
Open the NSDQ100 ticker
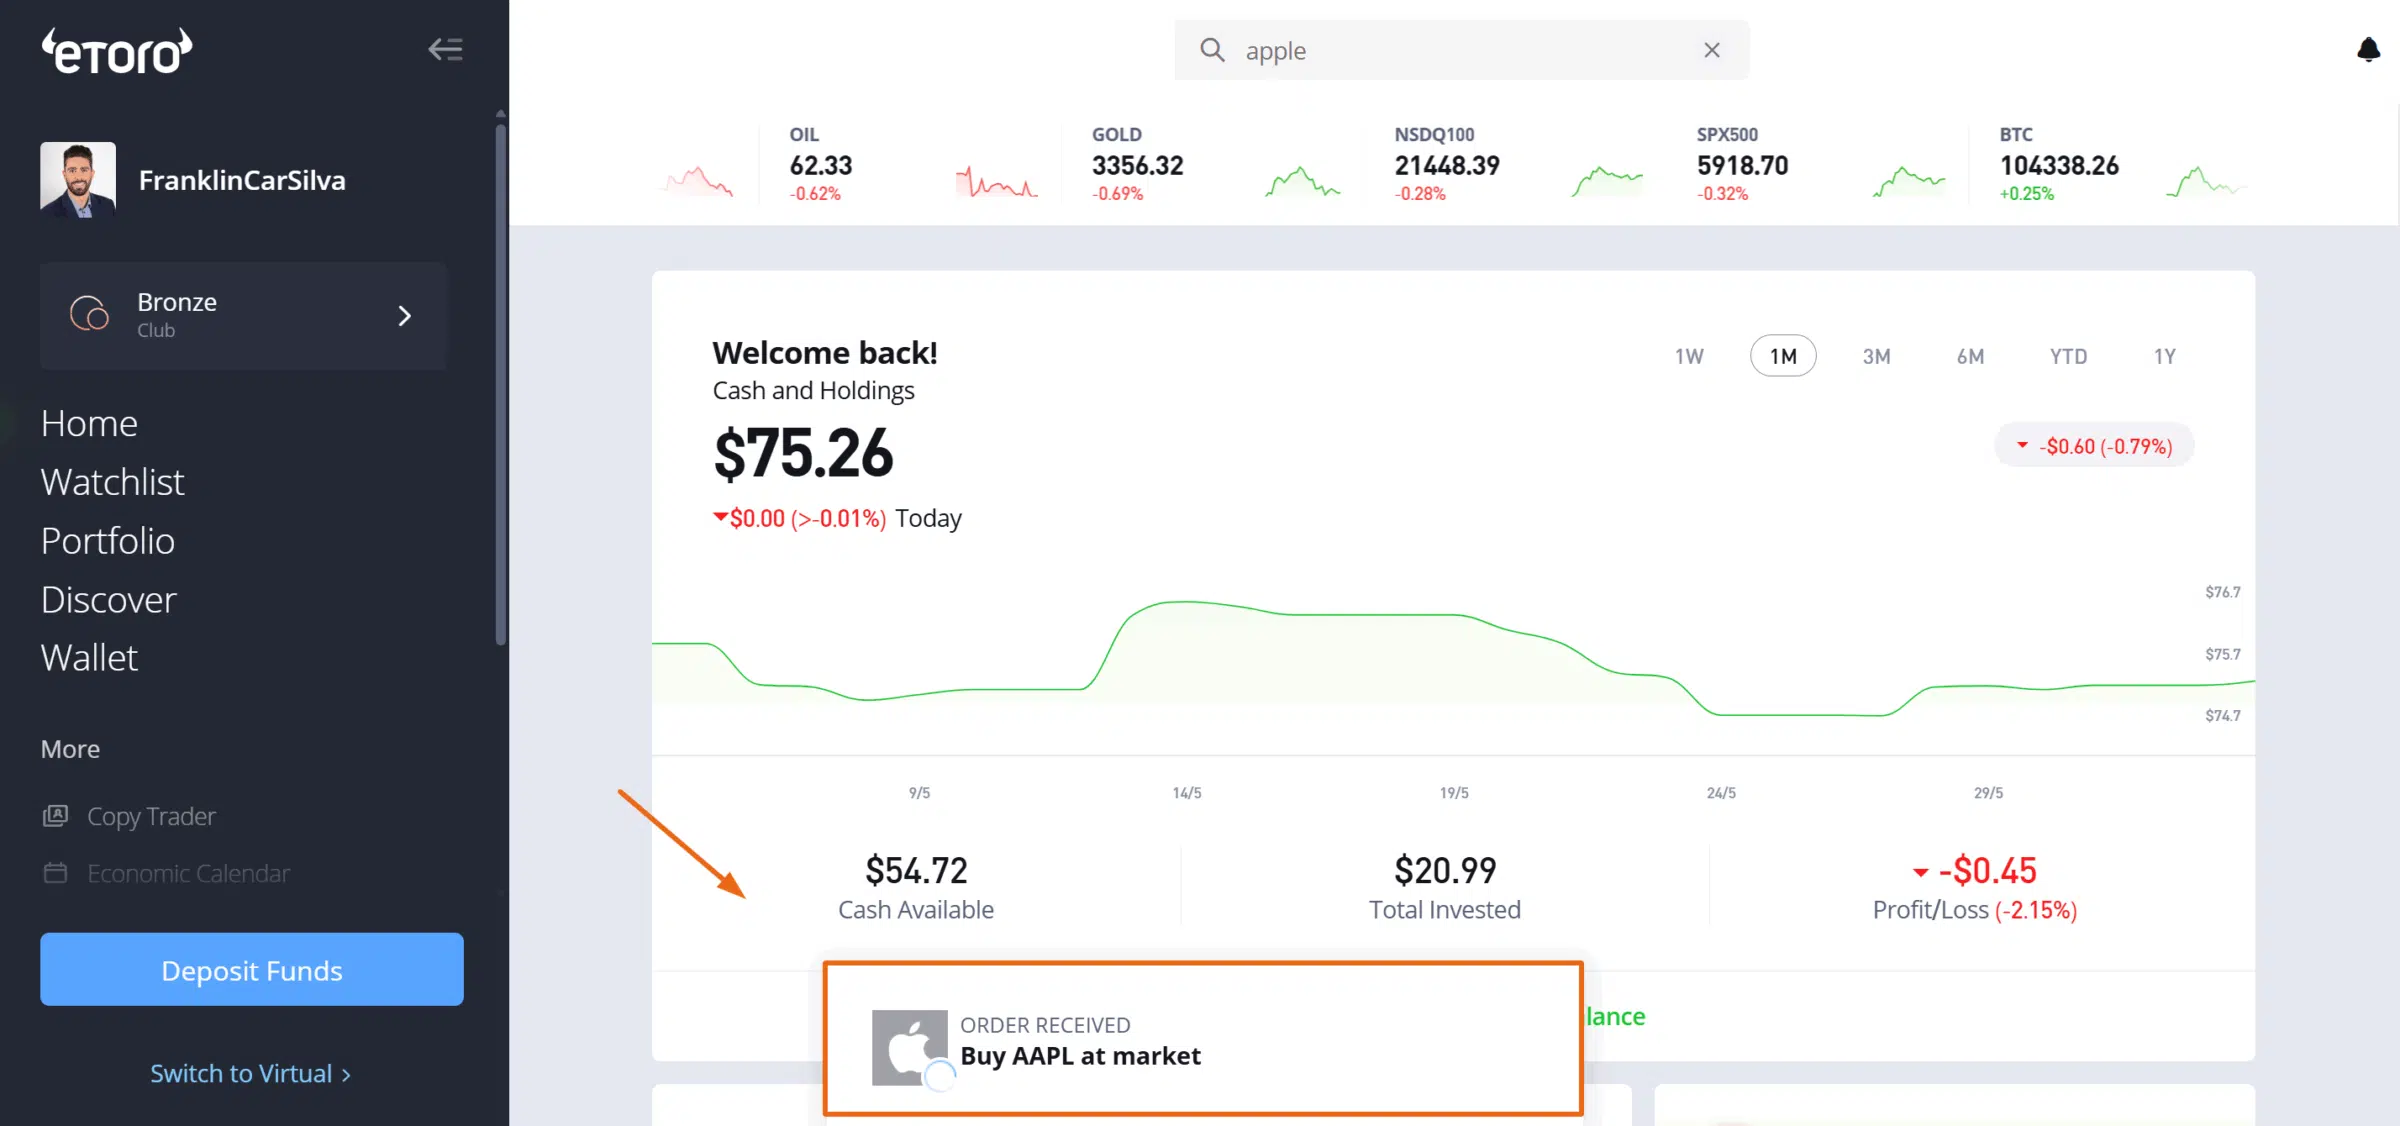click(1447, 164)
